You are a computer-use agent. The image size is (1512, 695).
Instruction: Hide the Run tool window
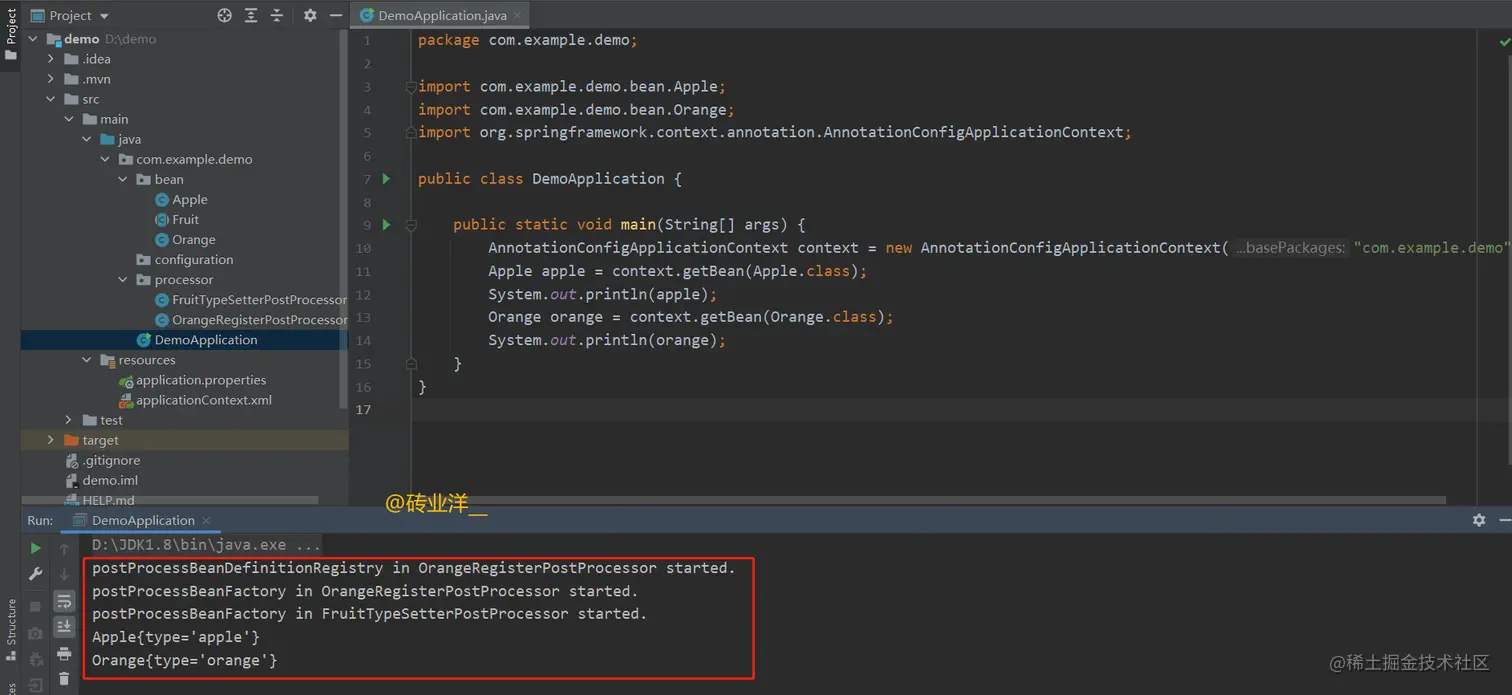(1505, 520)
